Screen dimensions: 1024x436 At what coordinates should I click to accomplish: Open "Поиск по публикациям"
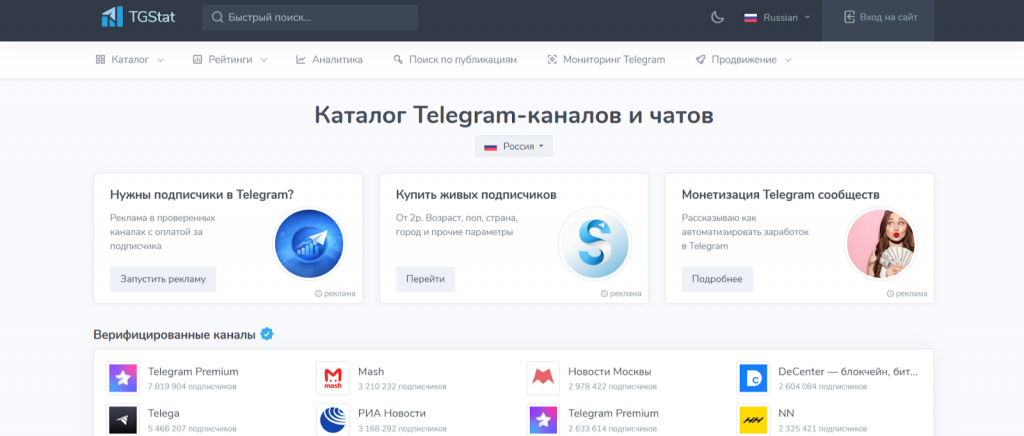[455, 59]
